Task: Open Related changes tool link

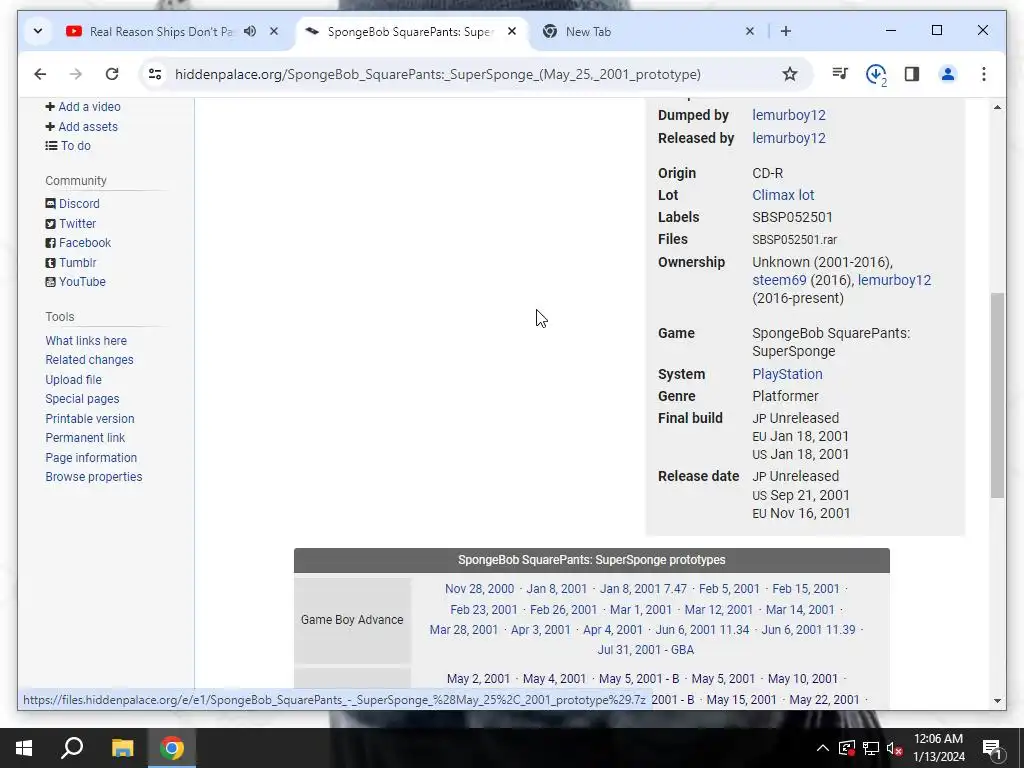Action: (89, 360)
